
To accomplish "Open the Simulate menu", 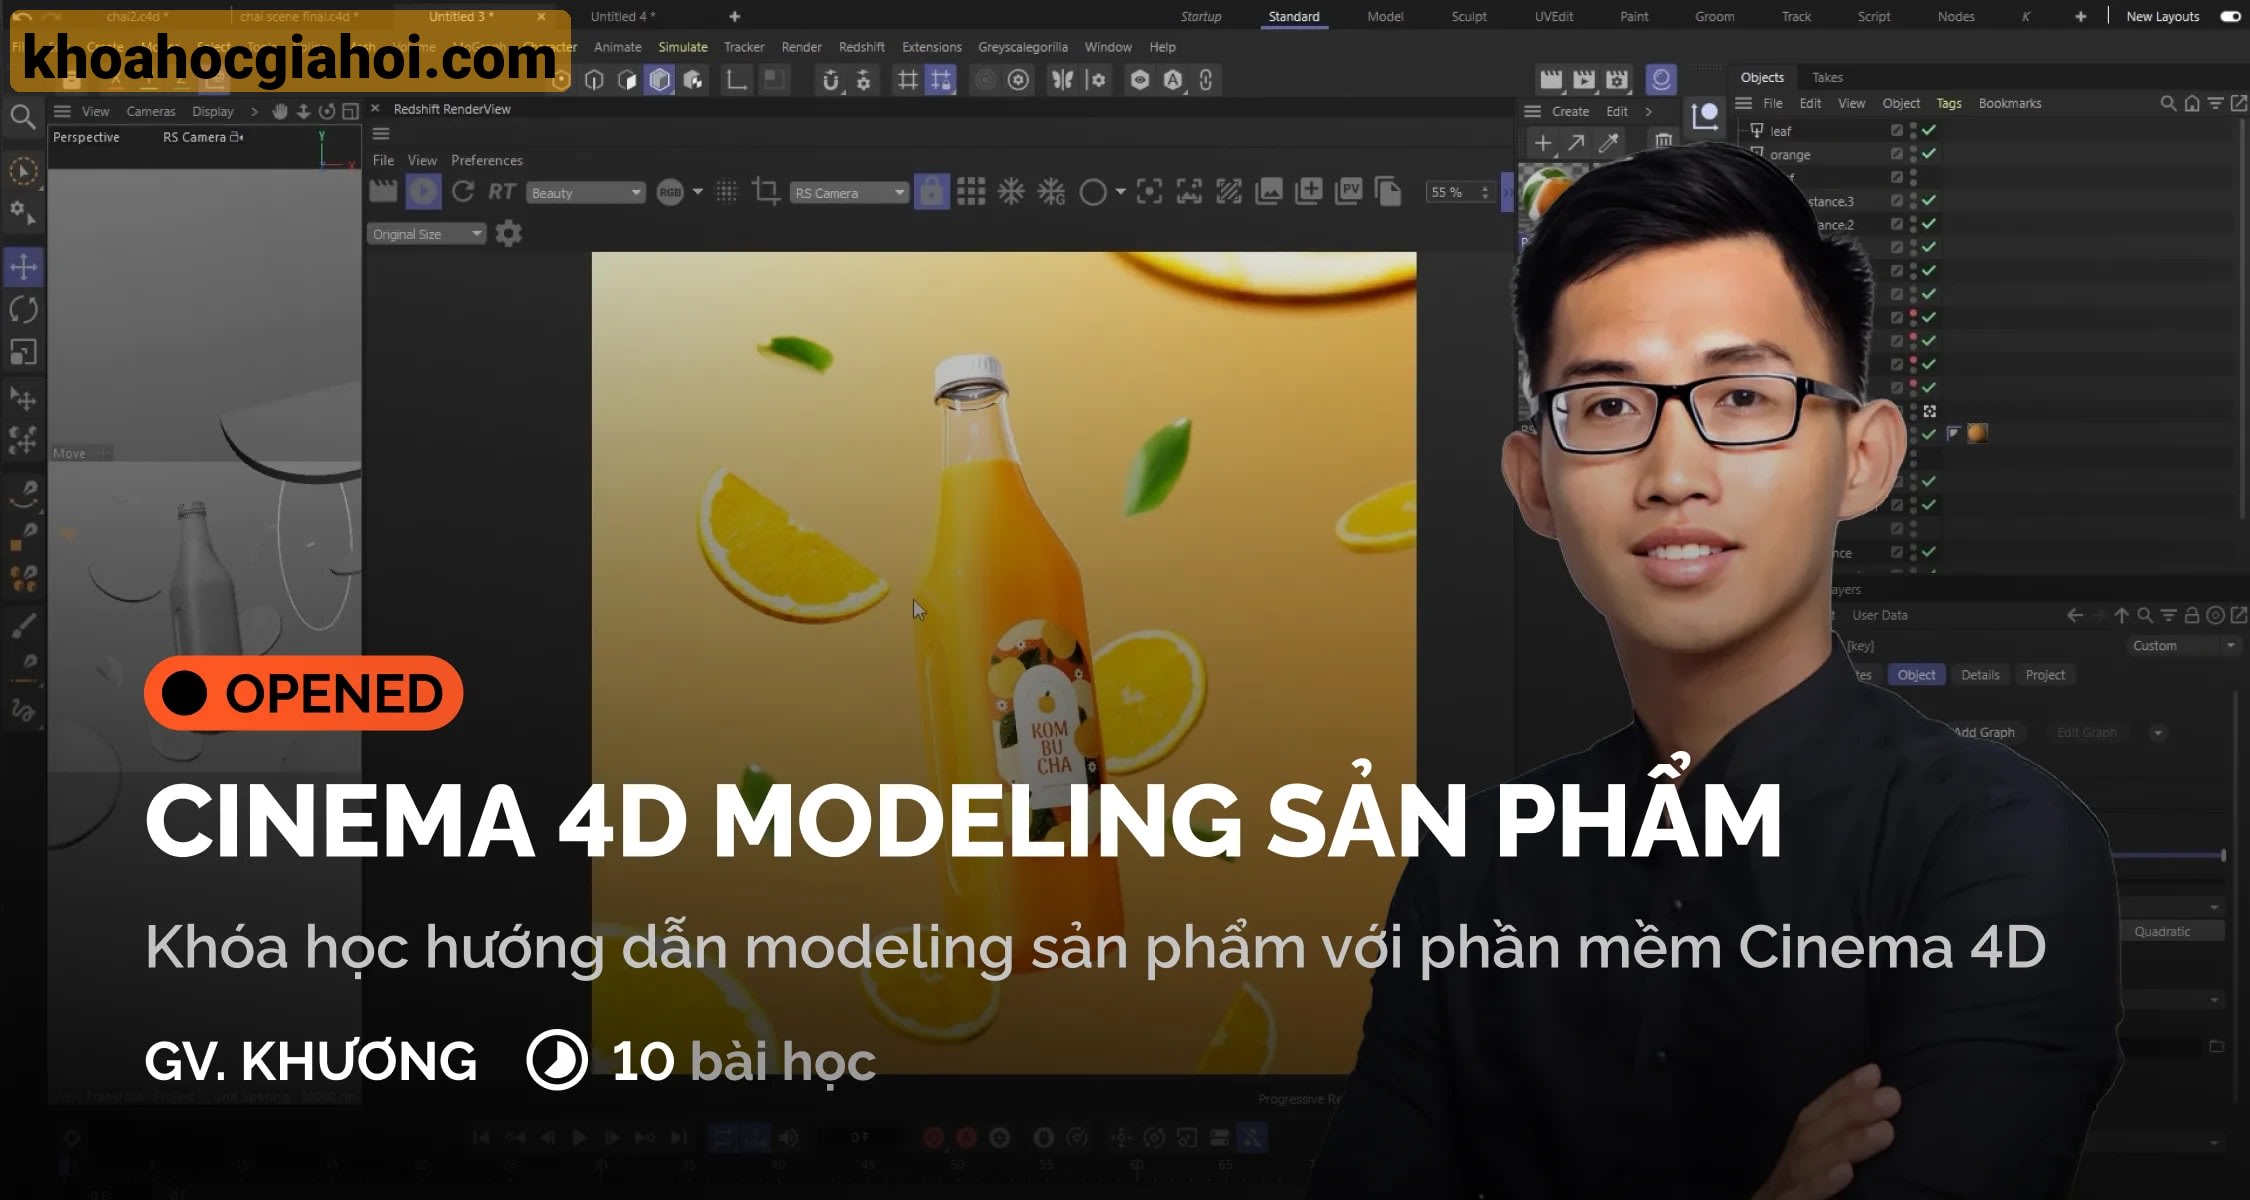I will [x=682, y=47].
